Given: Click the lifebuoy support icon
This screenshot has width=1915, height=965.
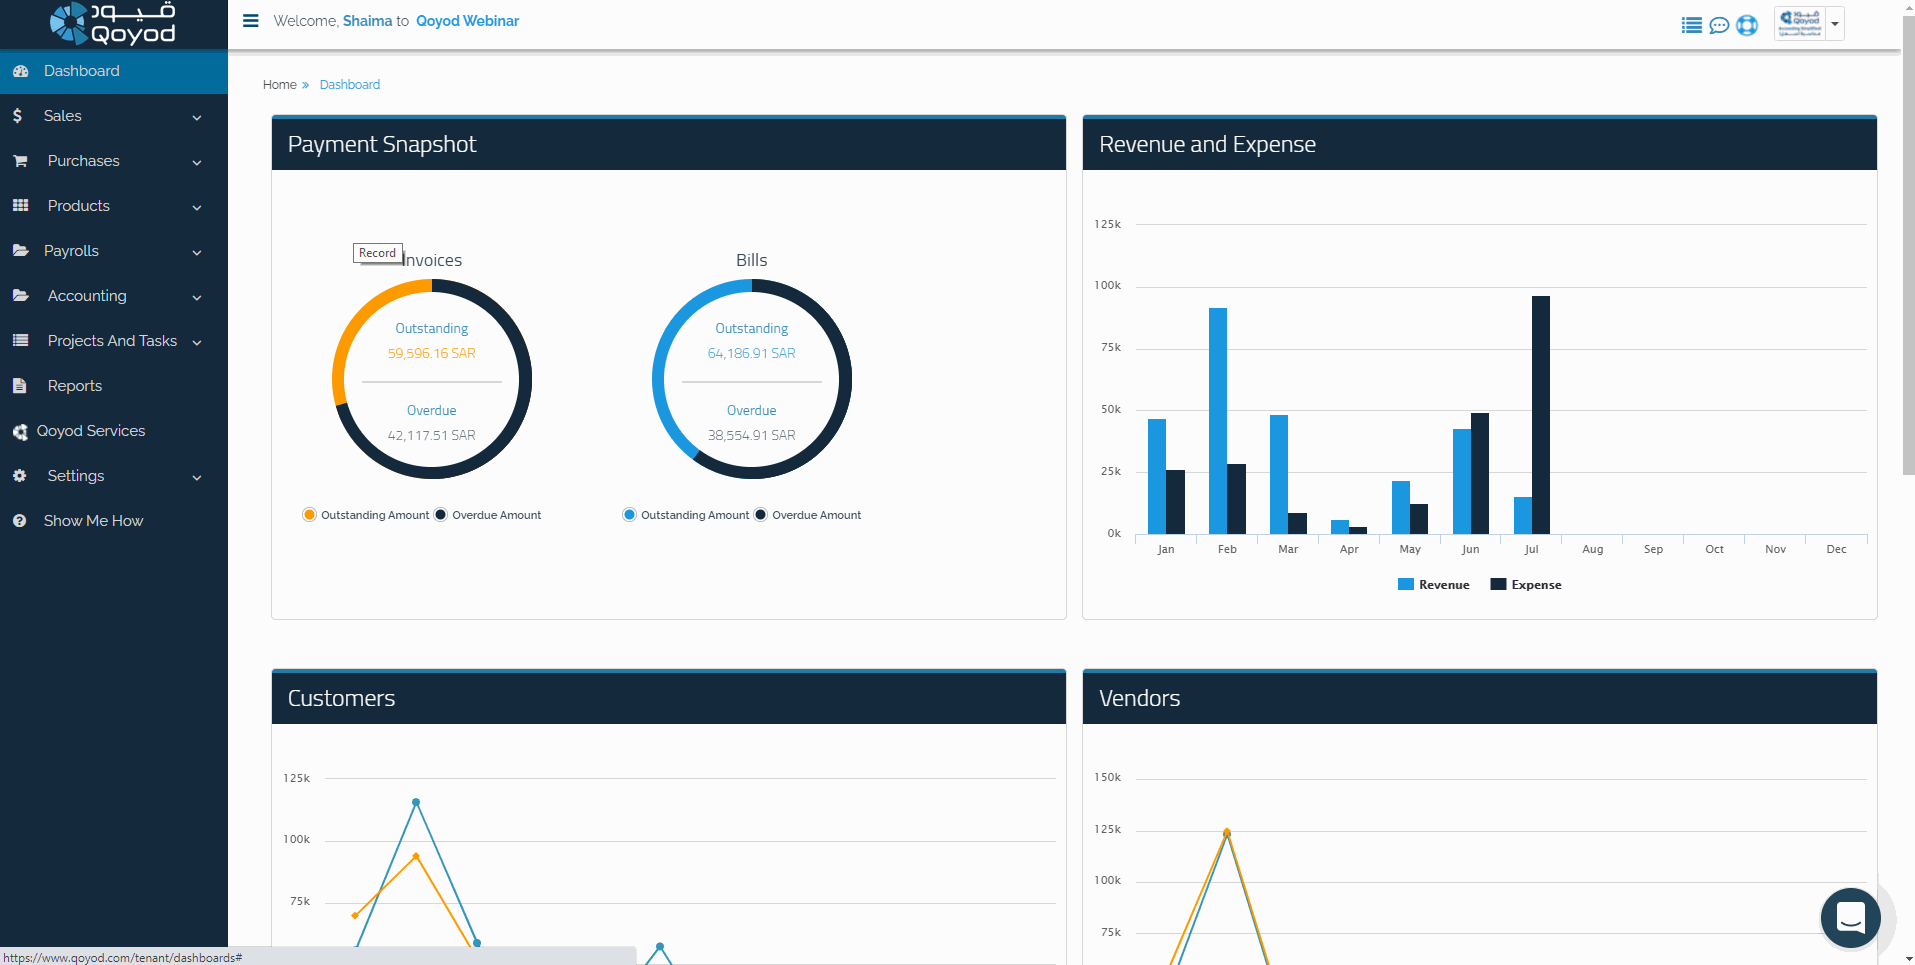Looking at the screenshot, I should pyautogui.click(x=1747, y=25).
